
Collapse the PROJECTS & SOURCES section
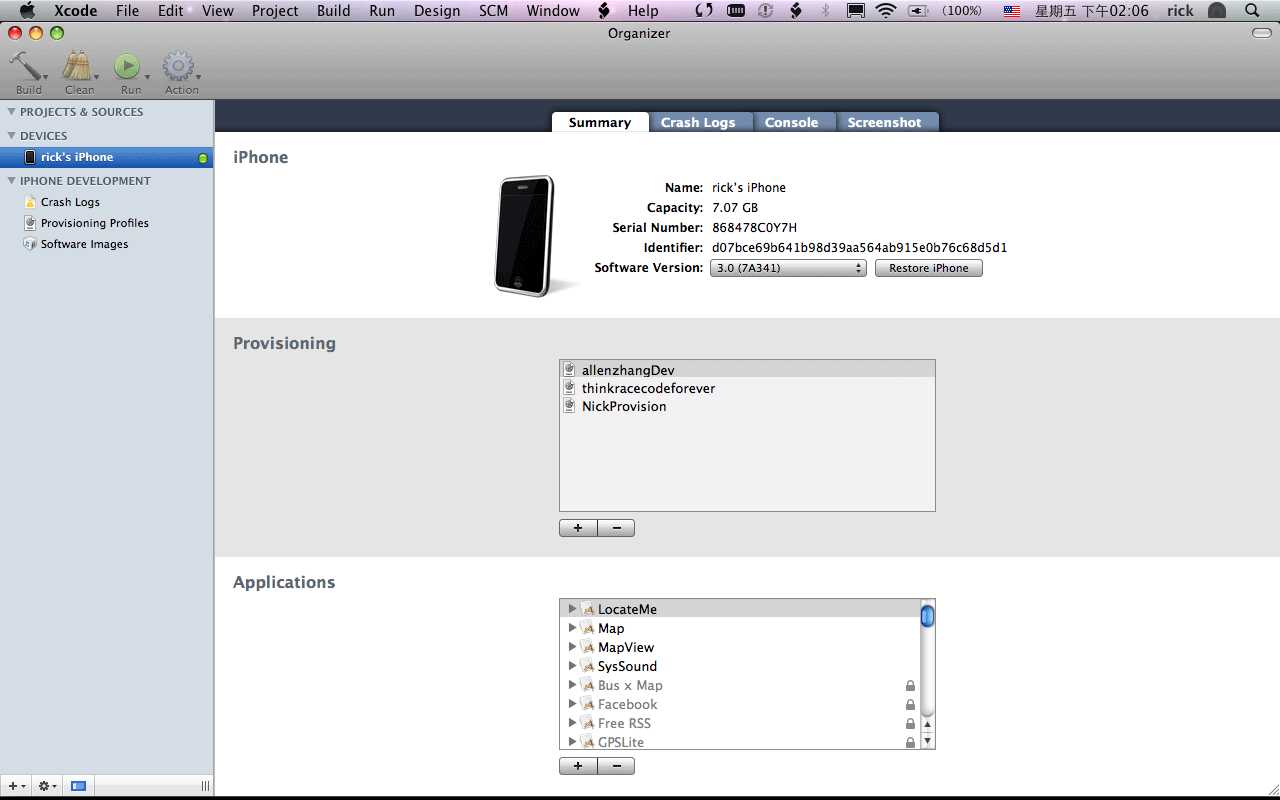pos(11,112)
